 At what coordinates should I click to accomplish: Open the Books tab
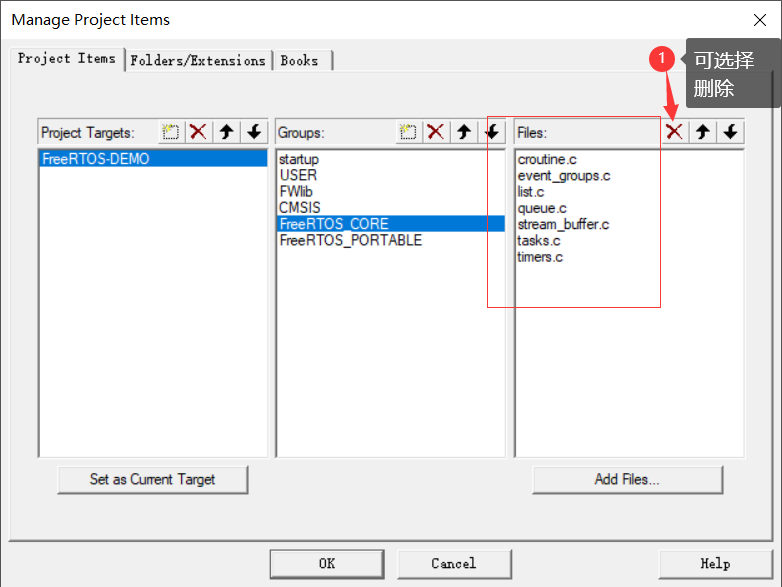click(301, 61)
